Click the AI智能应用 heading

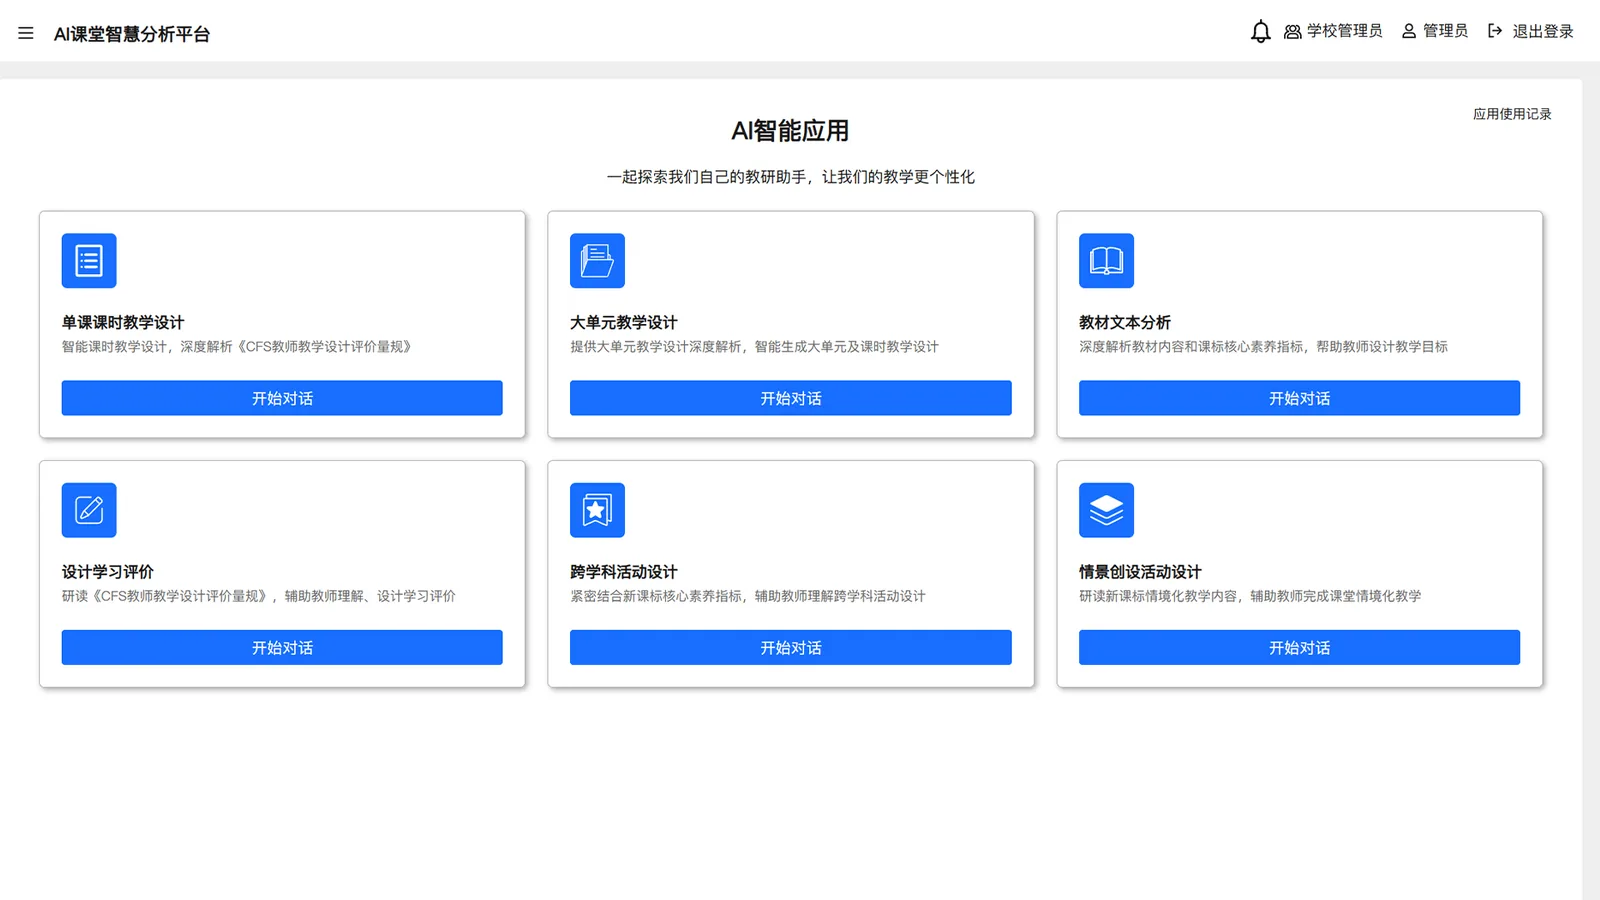click(x=790, y=131)
